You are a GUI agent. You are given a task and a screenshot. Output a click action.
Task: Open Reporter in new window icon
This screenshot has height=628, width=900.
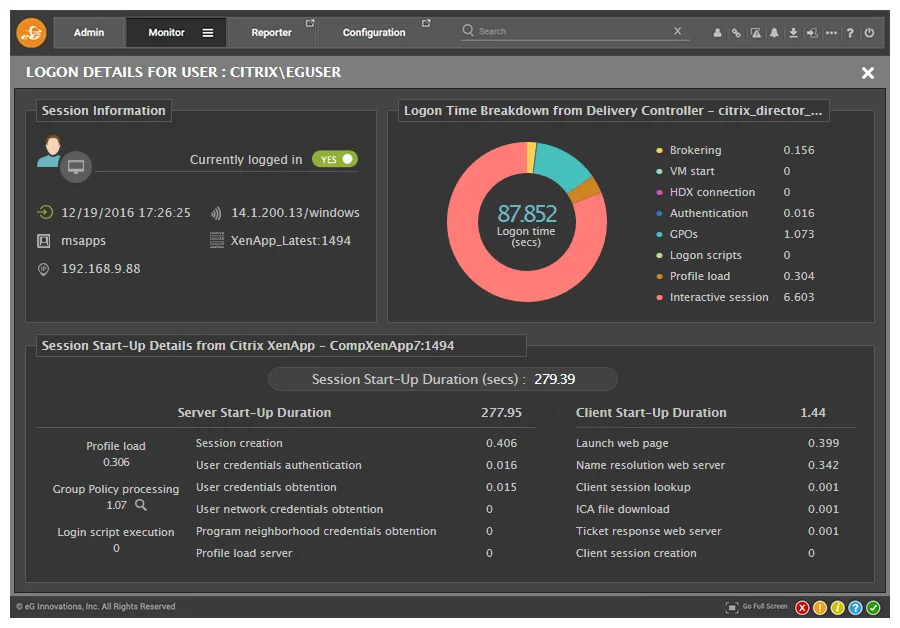pyautogui.click(x=310, y=23)
